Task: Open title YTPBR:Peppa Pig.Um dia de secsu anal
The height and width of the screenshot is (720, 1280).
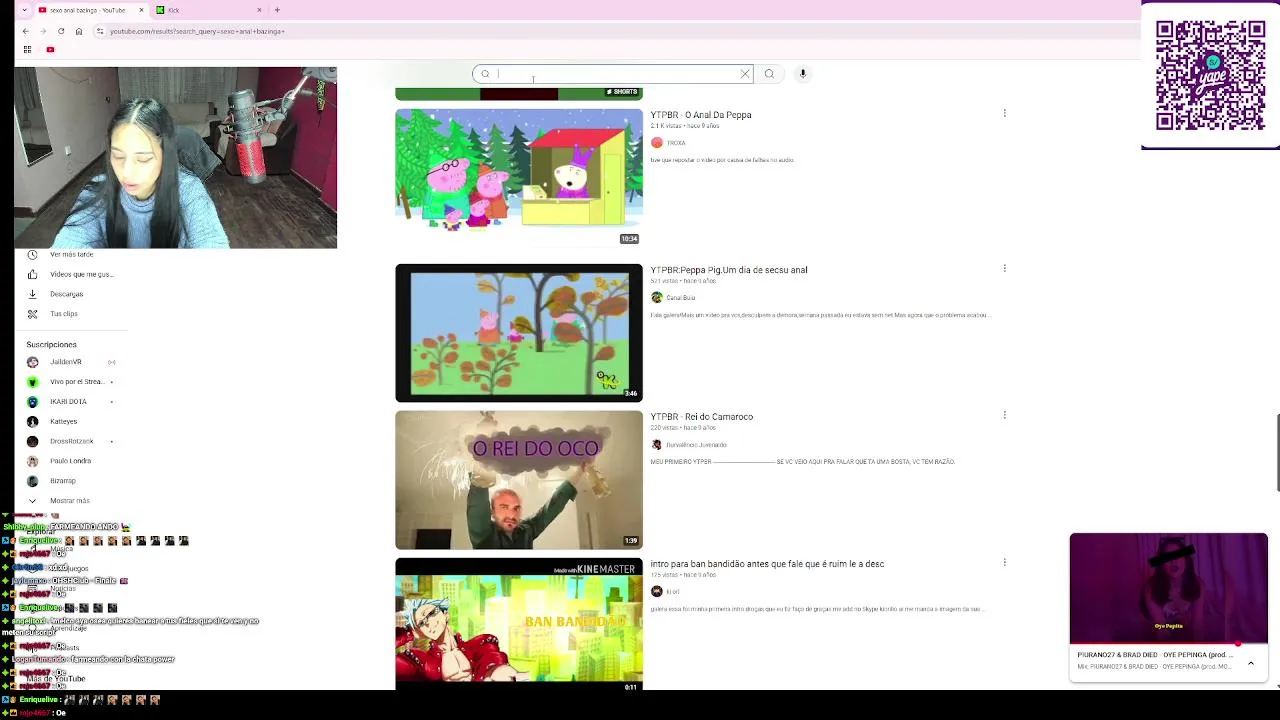Action: click(x=729, y=270)
